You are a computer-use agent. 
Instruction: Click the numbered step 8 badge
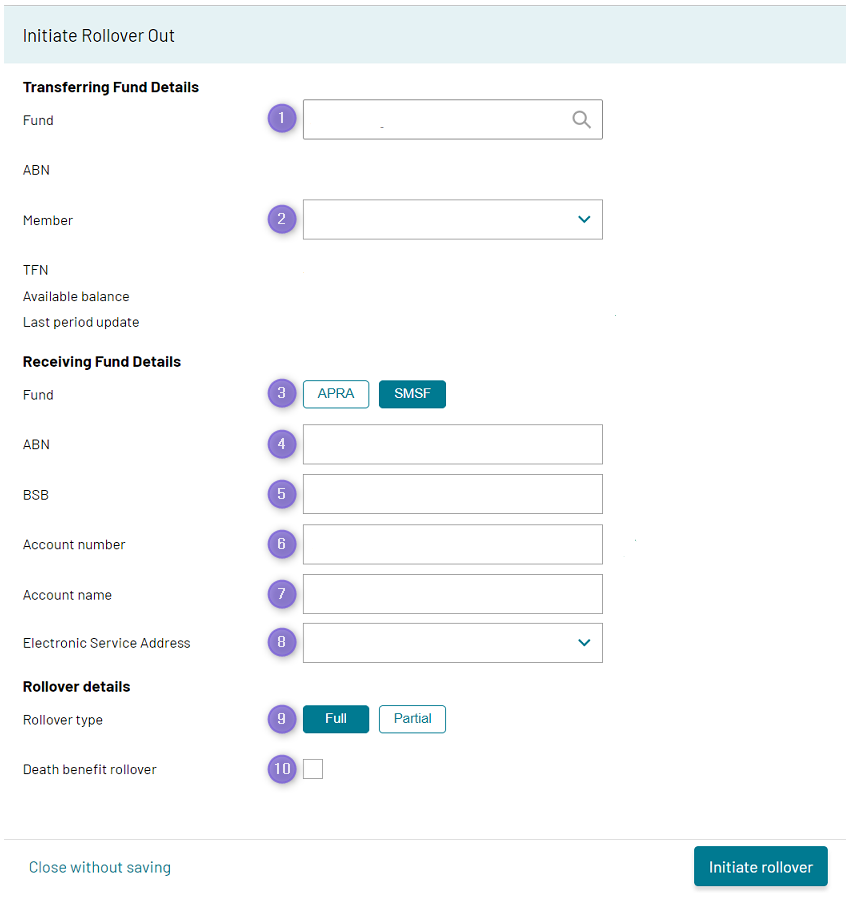click(282, 643)
